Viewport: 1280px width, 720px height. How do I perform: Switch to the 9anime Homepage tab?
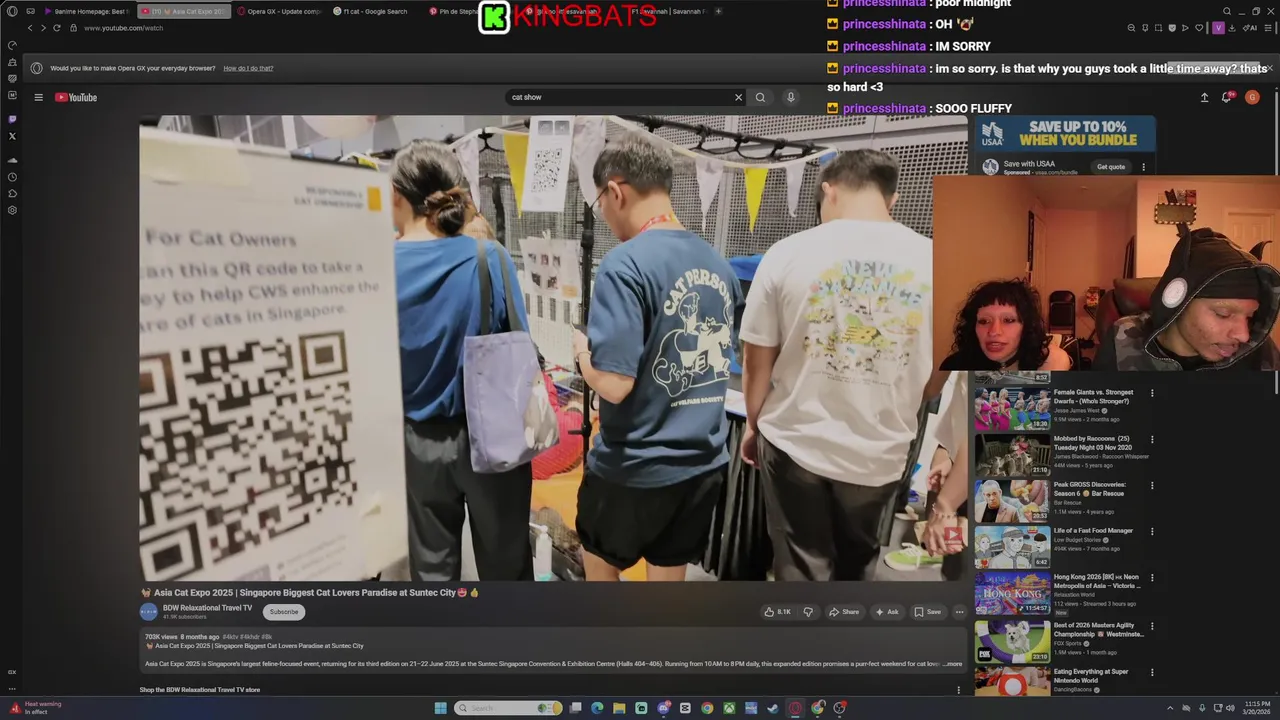pos(86,11)
